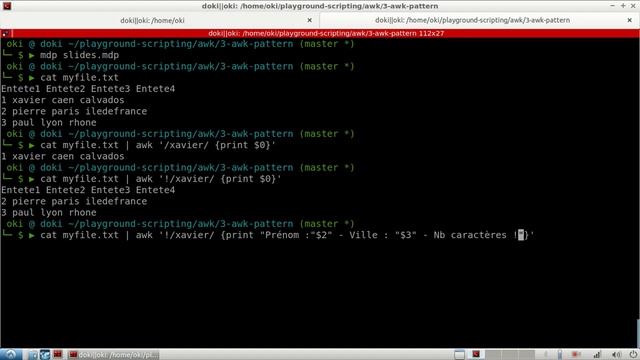Minimize the terminal window
The height and width of the screenshot is (360, 640).
point(612,6)
